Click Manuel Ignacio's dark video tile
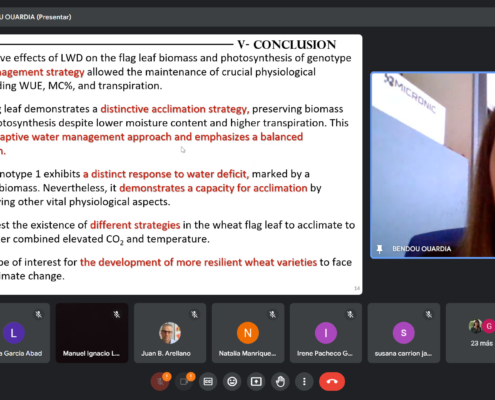495x400 pixels. point(92,333)
